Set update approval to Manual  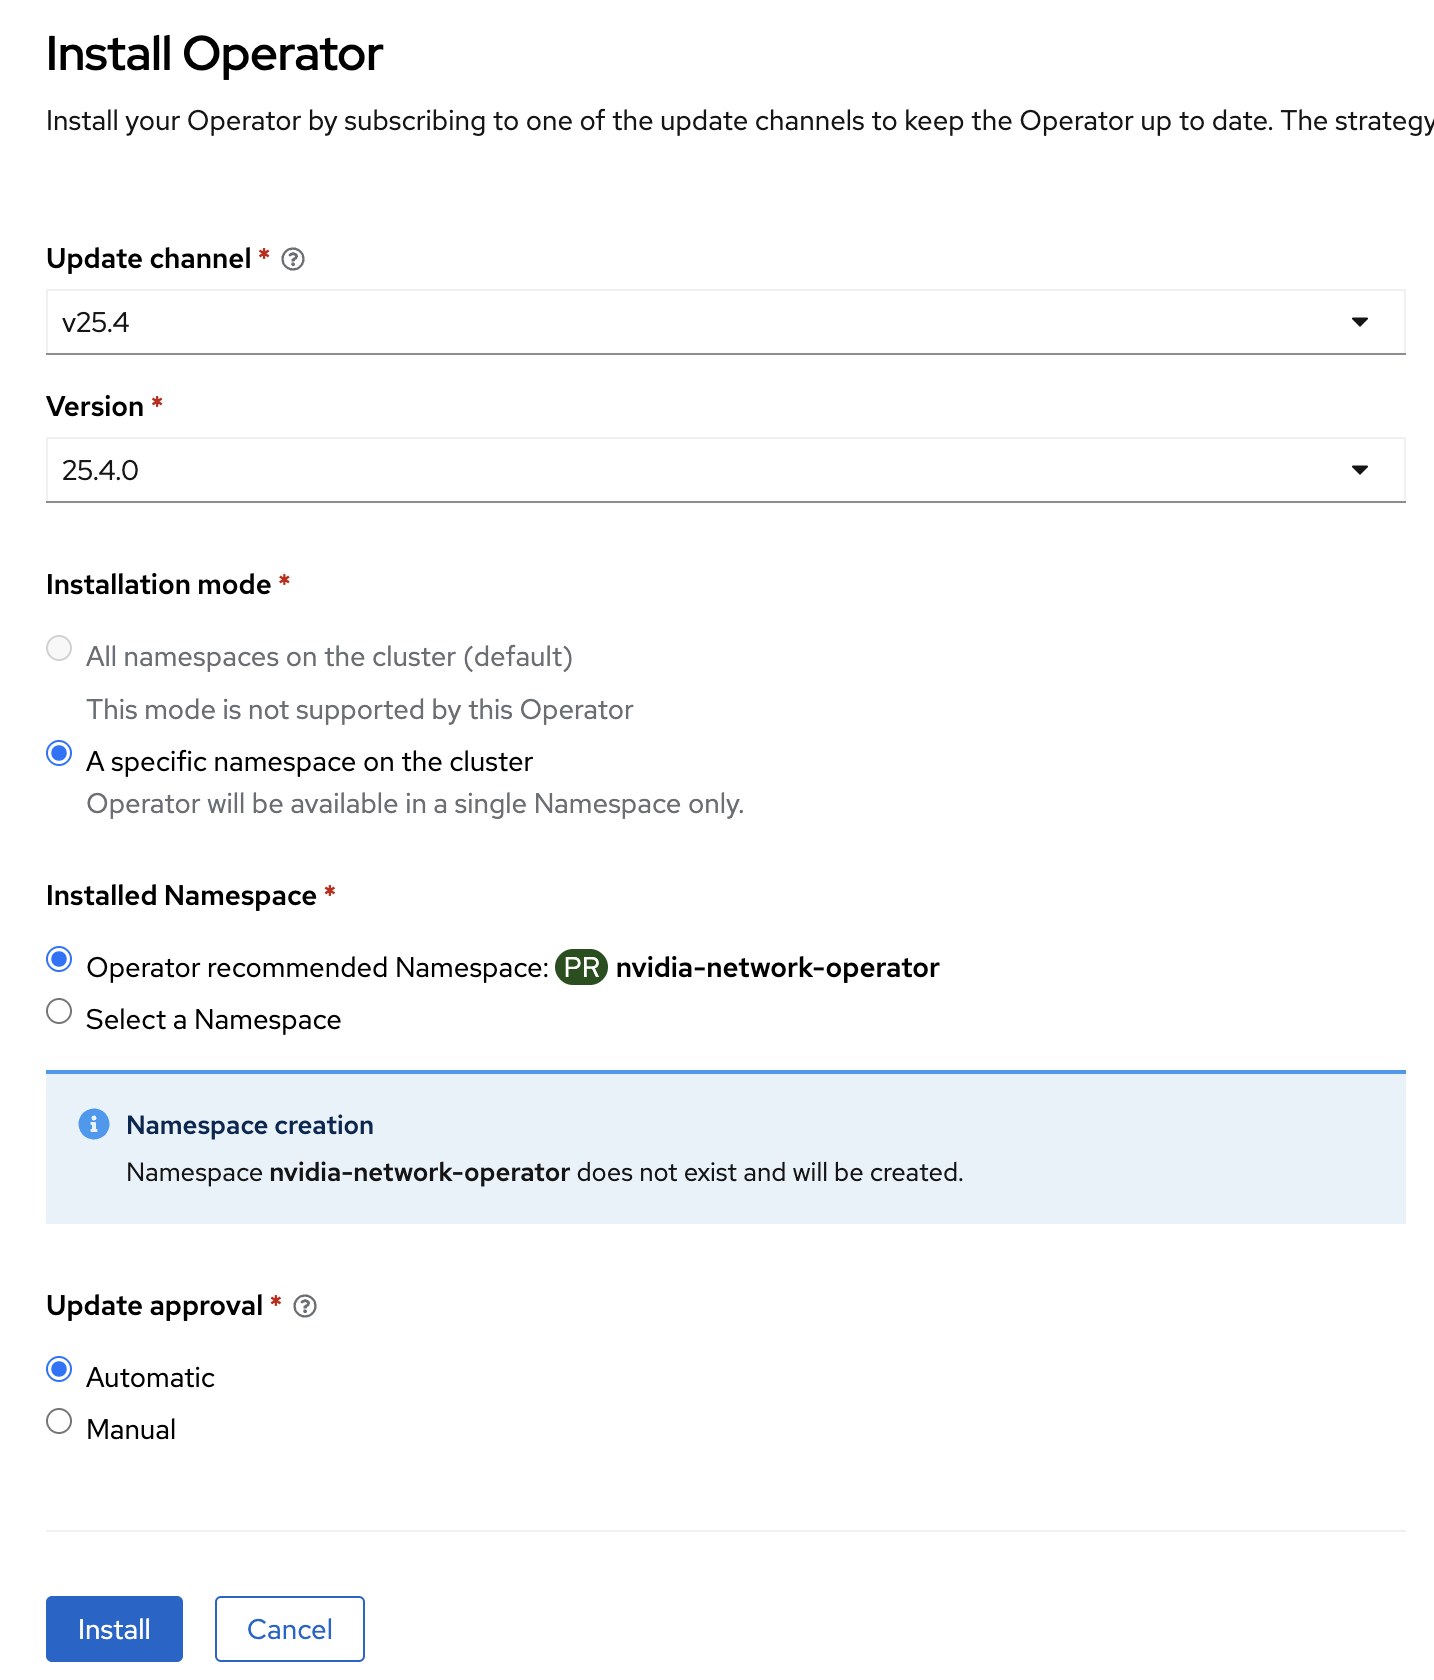pos(60,1422)
